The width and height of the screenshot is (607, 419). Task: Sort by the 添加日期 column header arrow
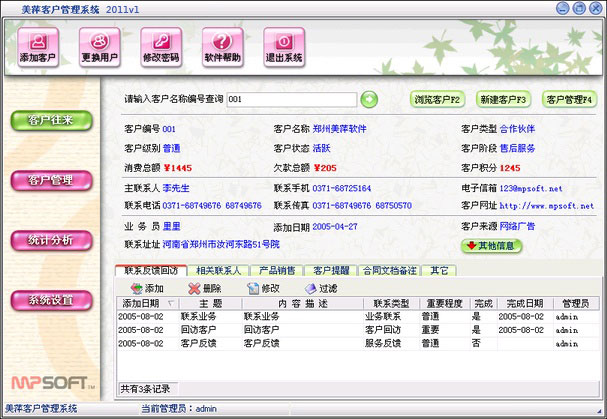coord(172,303)
